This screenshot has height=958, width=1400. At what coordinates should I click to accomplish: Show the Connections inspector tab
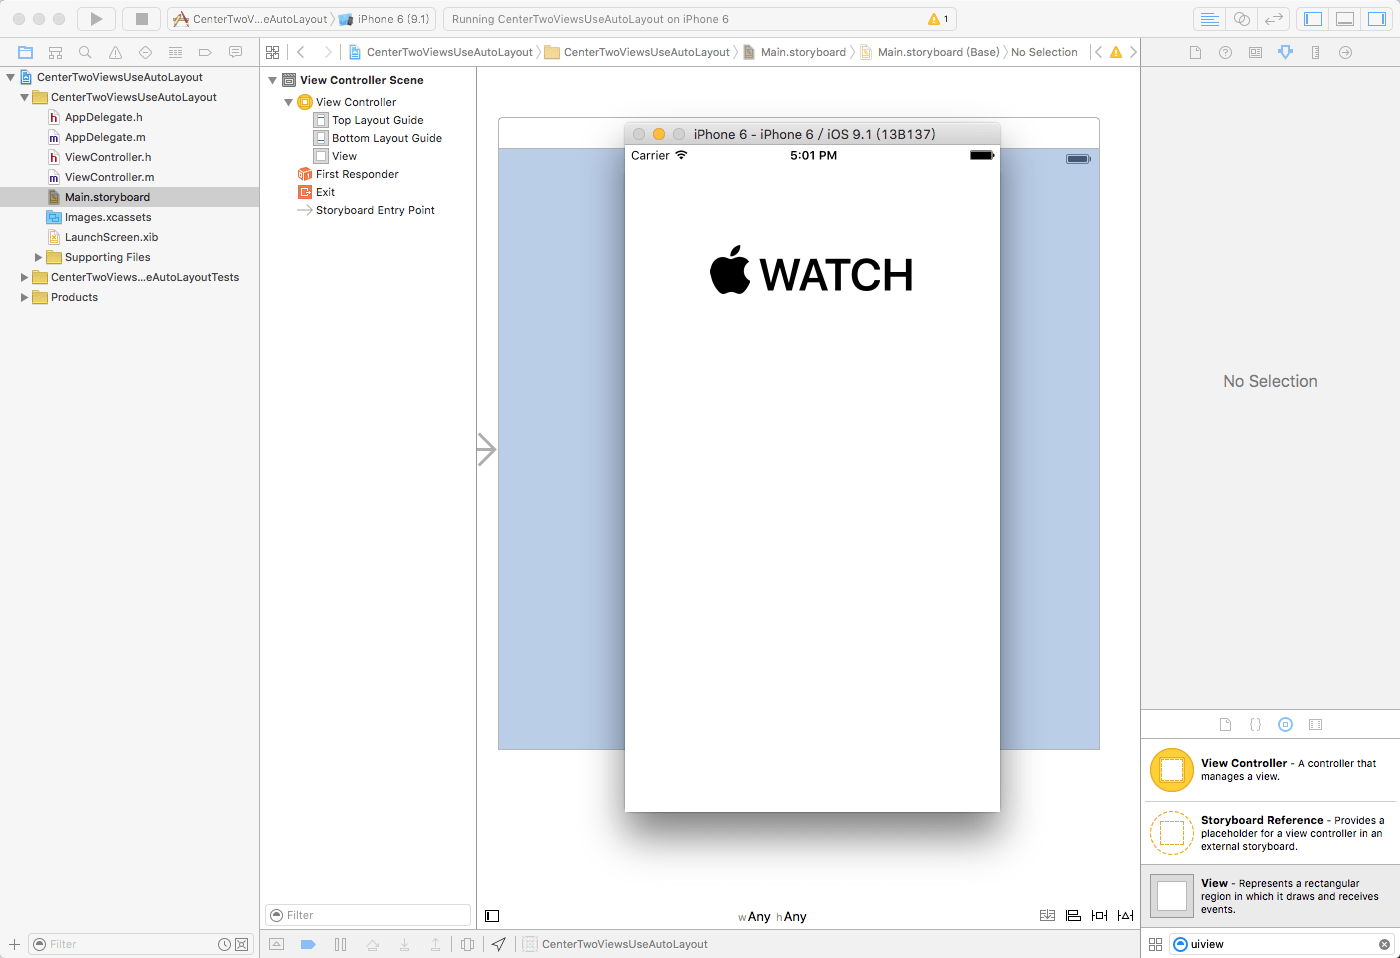(1345, 52)
